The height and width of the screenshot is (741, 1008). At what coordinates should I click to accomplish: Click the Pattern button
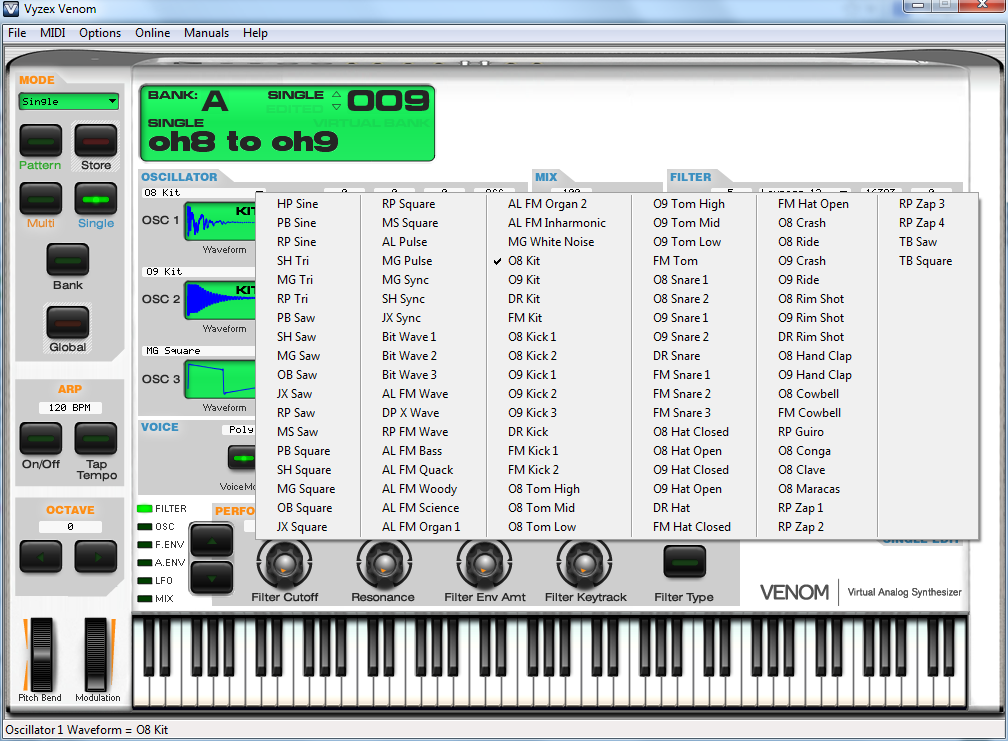40,141
